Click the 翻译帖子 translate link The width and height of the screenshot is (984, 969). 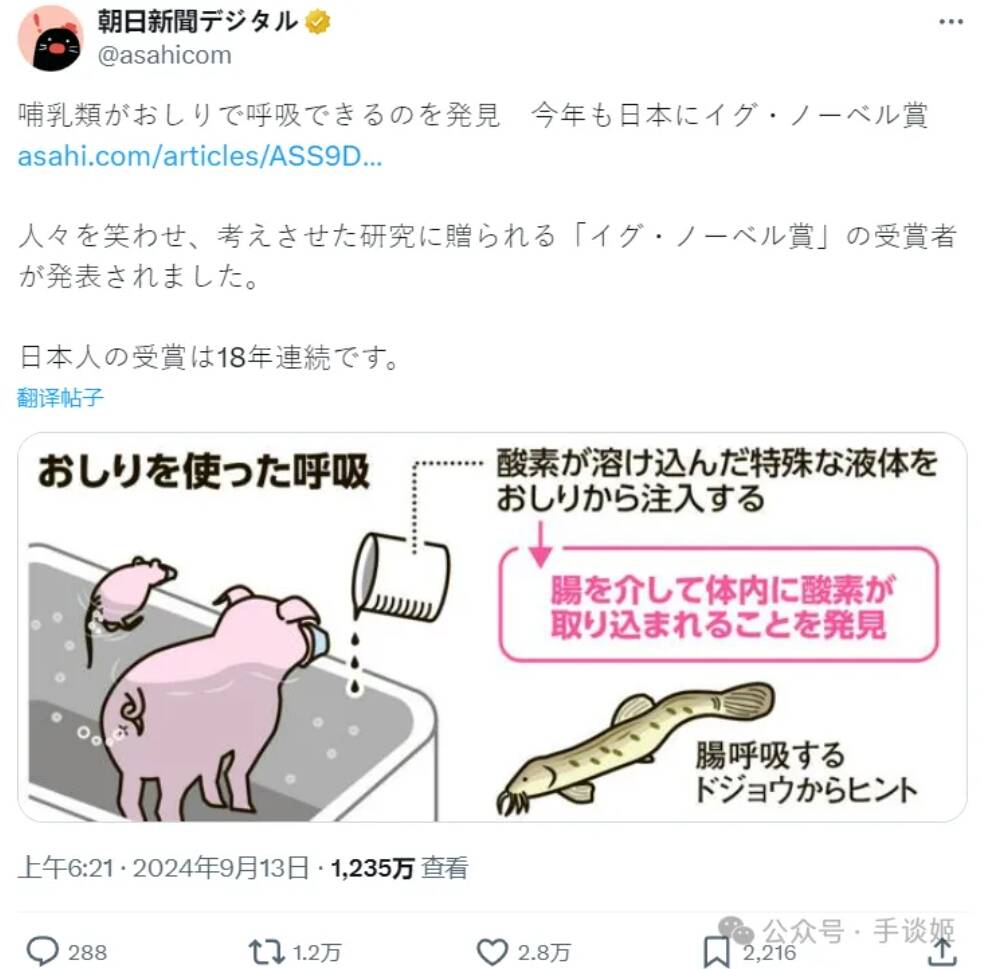tap(60, 397)
